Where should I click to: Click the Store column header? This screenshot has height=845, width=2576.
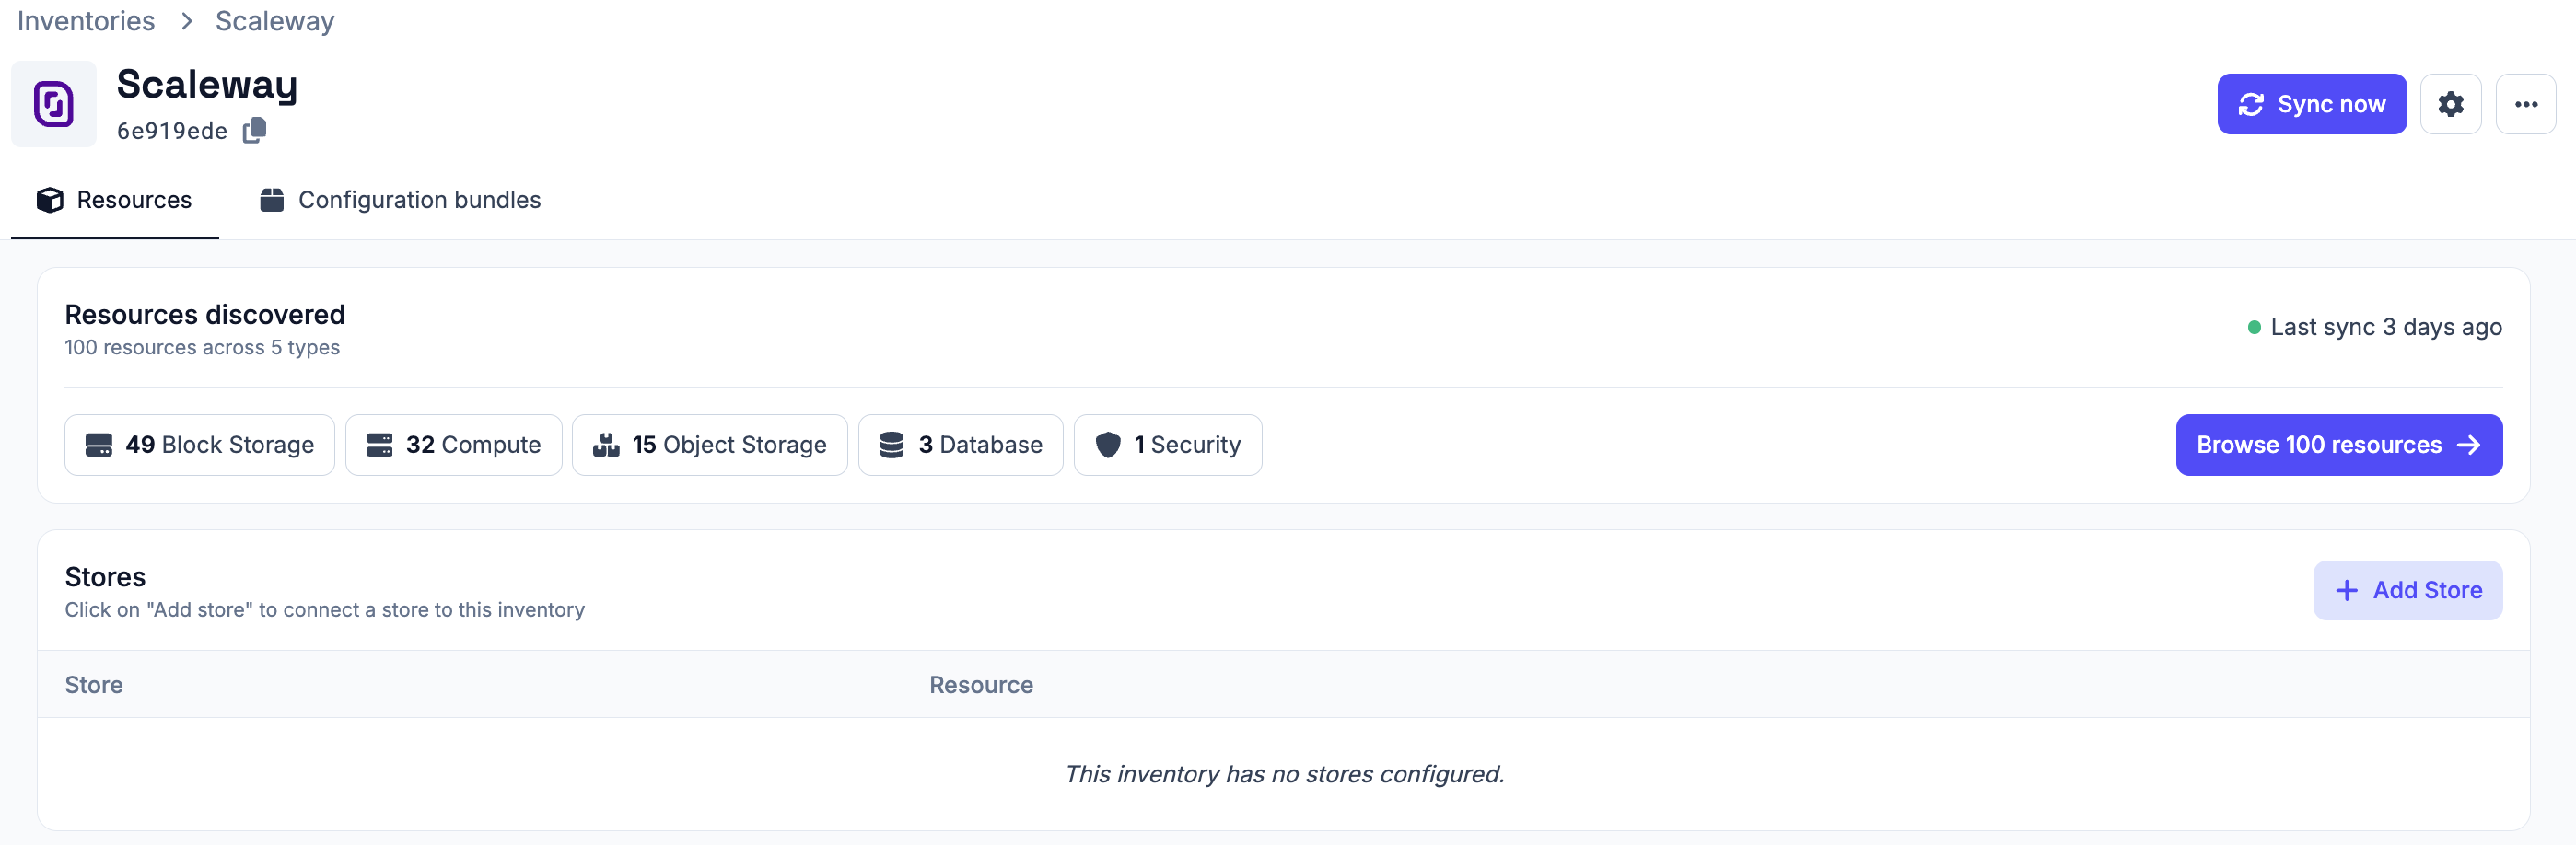point(94,685)
